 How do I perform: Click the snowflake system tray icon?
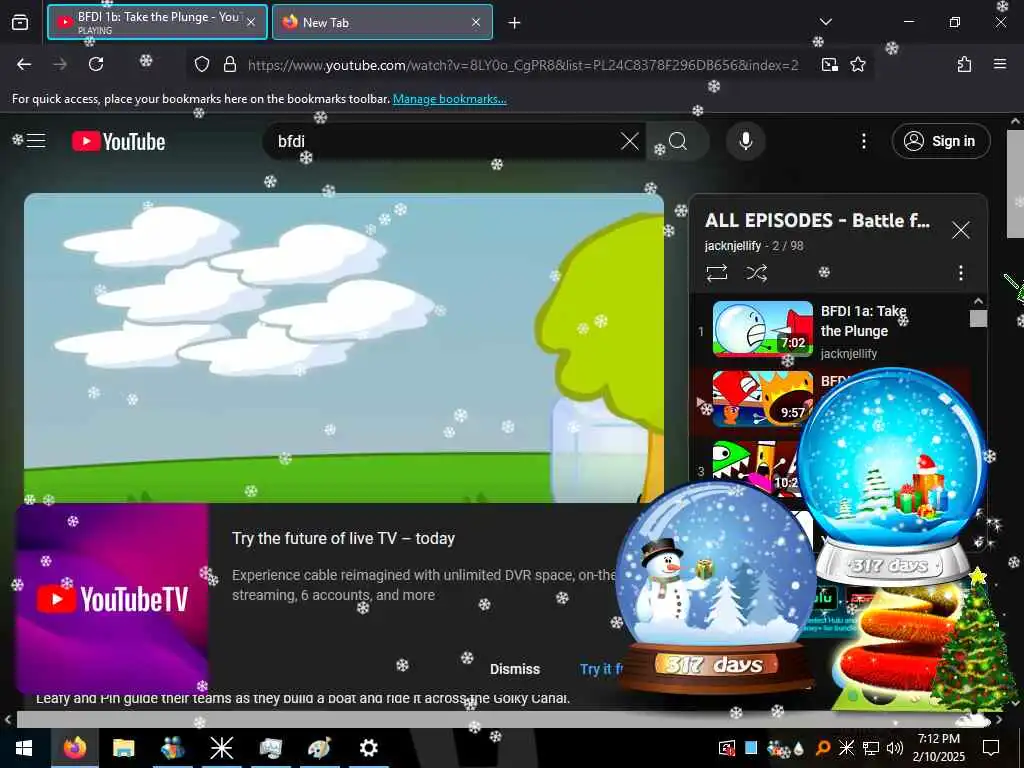(846, 748)
